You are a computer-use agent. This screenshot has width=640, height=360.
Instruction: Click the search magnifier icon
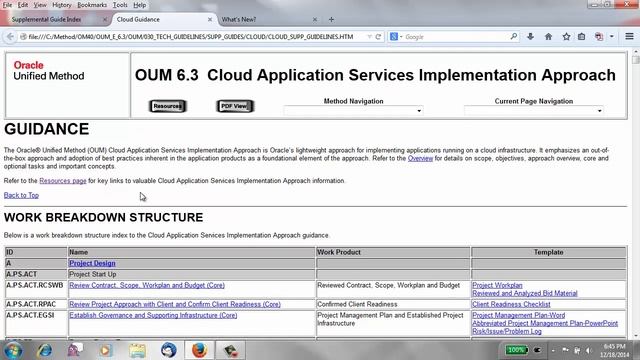tap(513, 37)
